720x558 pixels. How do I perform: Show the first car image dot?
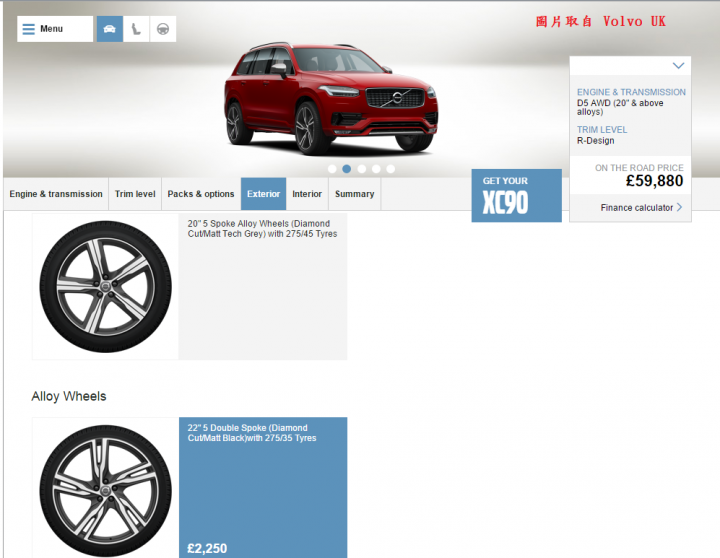click(332, 169)
